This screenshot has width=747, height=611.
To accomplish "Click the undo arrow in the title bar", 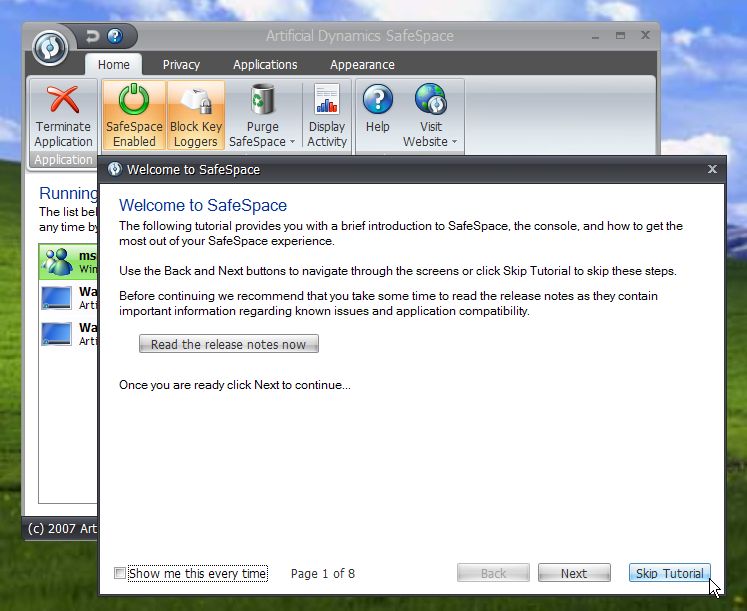I will 92,36.
